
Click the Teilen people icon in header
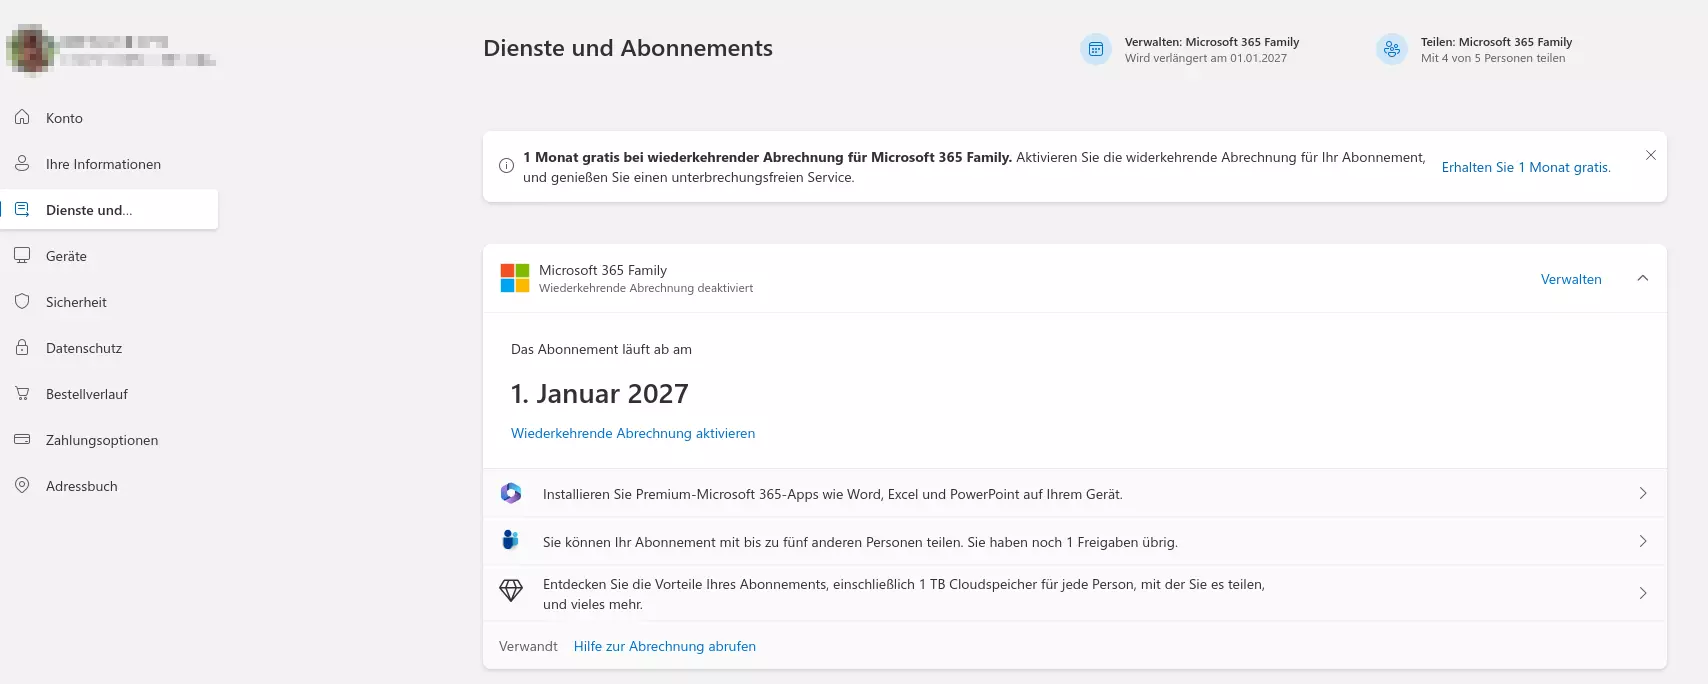(x=1392, y=49)
